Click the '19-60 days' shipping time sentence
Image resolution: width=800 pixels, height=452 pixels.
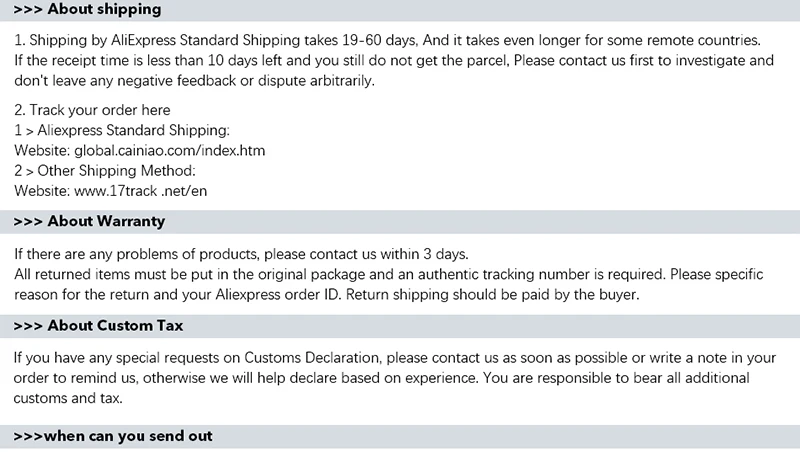click(390, 41)
